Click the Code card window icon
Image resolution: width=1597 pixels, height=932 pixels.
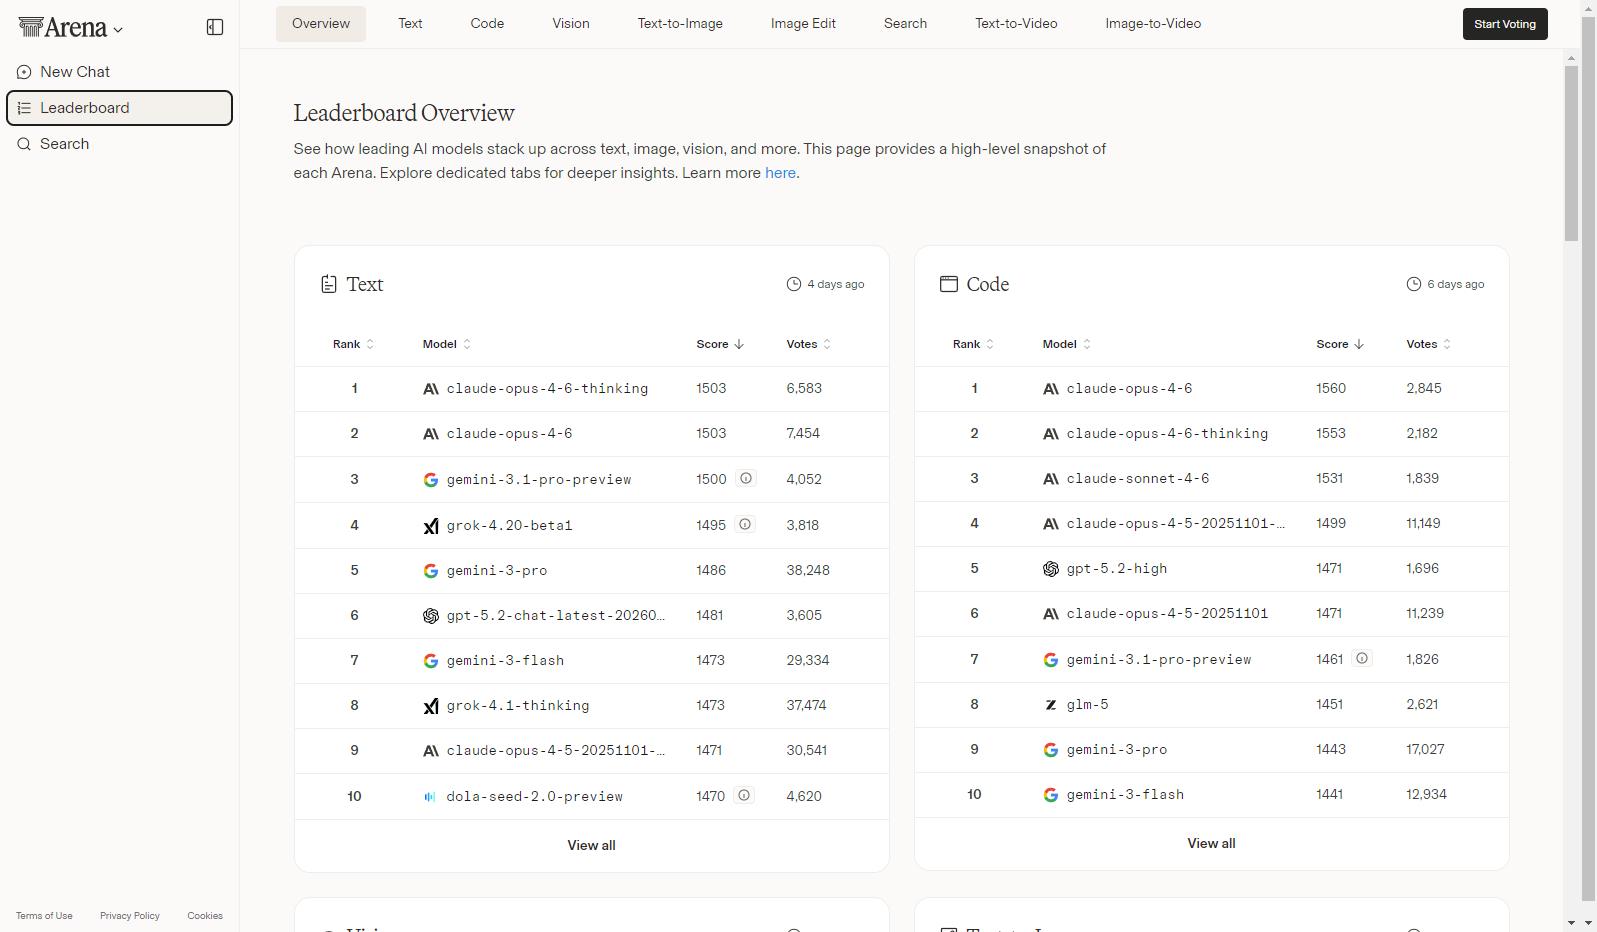[x=949, y=285]
